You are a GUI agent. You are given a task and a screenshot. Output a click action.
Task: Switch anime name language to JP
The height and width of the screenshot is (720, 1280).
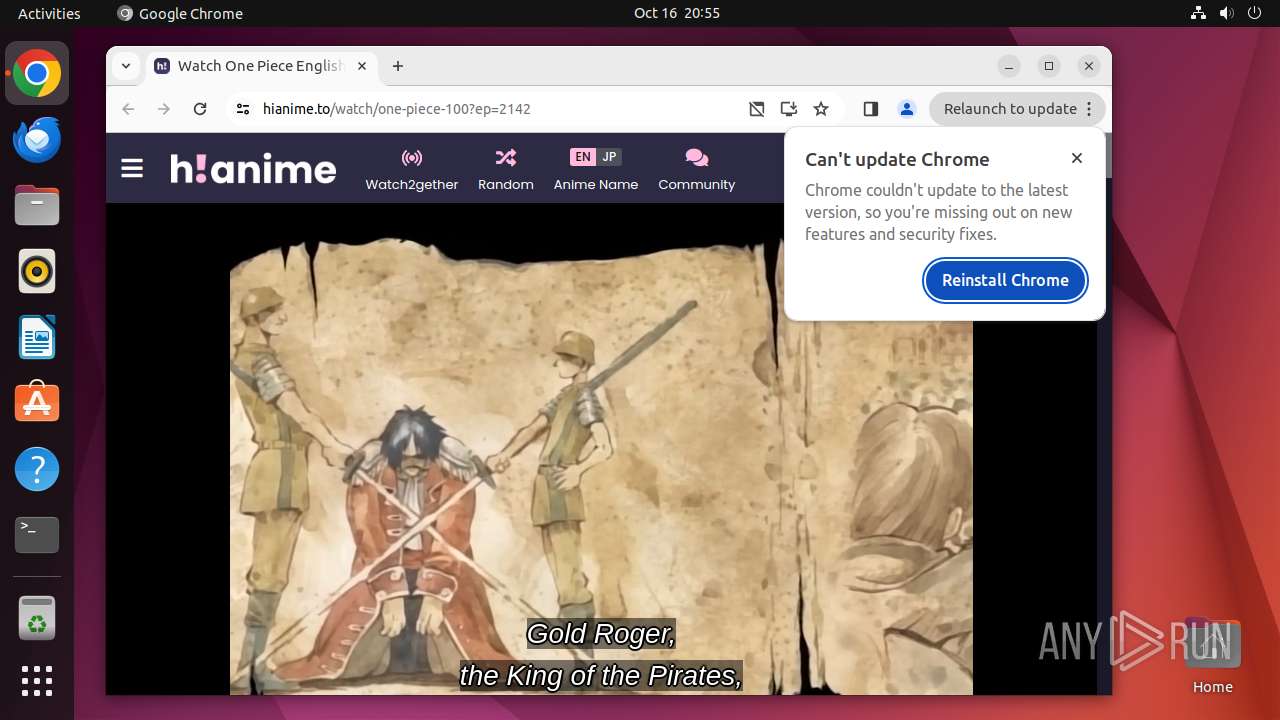(609, 157)
